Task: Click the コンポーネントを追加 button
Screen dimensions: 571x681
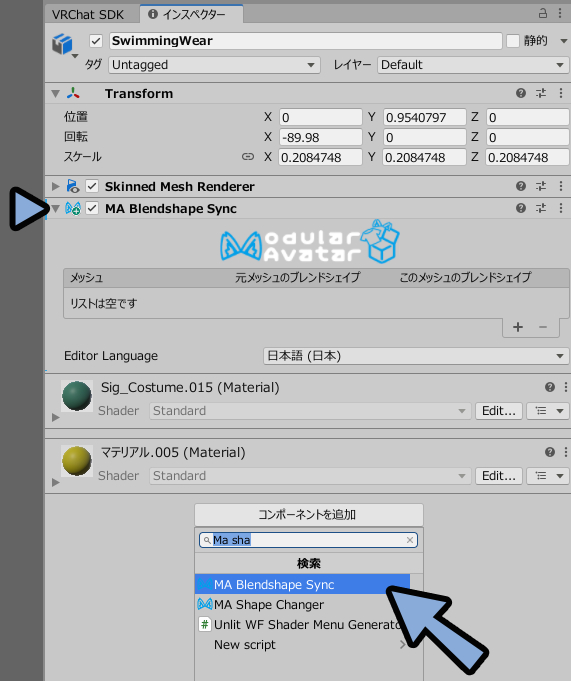Action: (309, 515)
